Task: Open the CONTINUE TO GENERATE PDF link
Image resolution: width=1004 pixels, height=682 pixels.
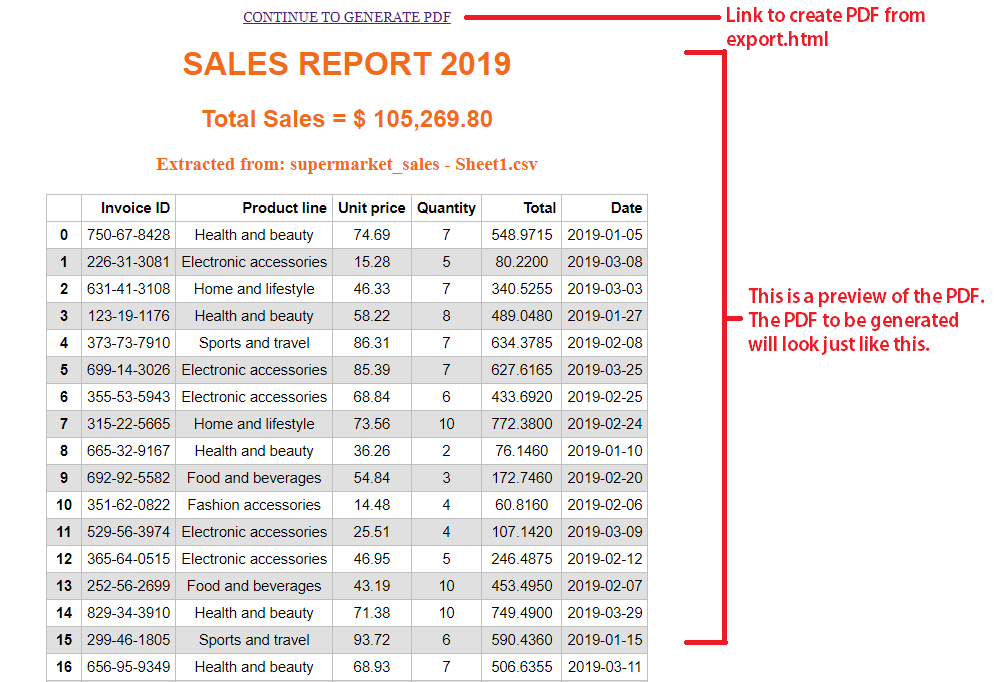Action: click(x=346, y=17)
